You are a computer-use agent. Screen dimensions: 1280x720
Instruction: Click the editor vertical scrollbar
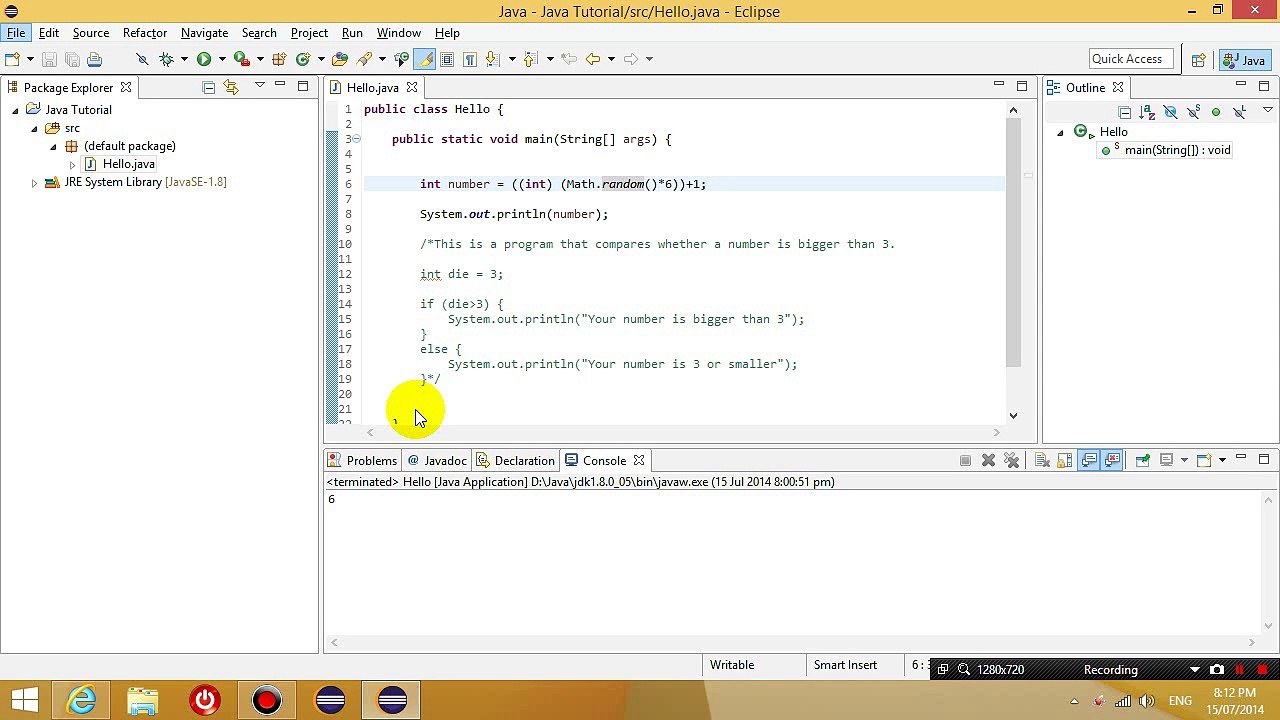[x=1013, y=242]
